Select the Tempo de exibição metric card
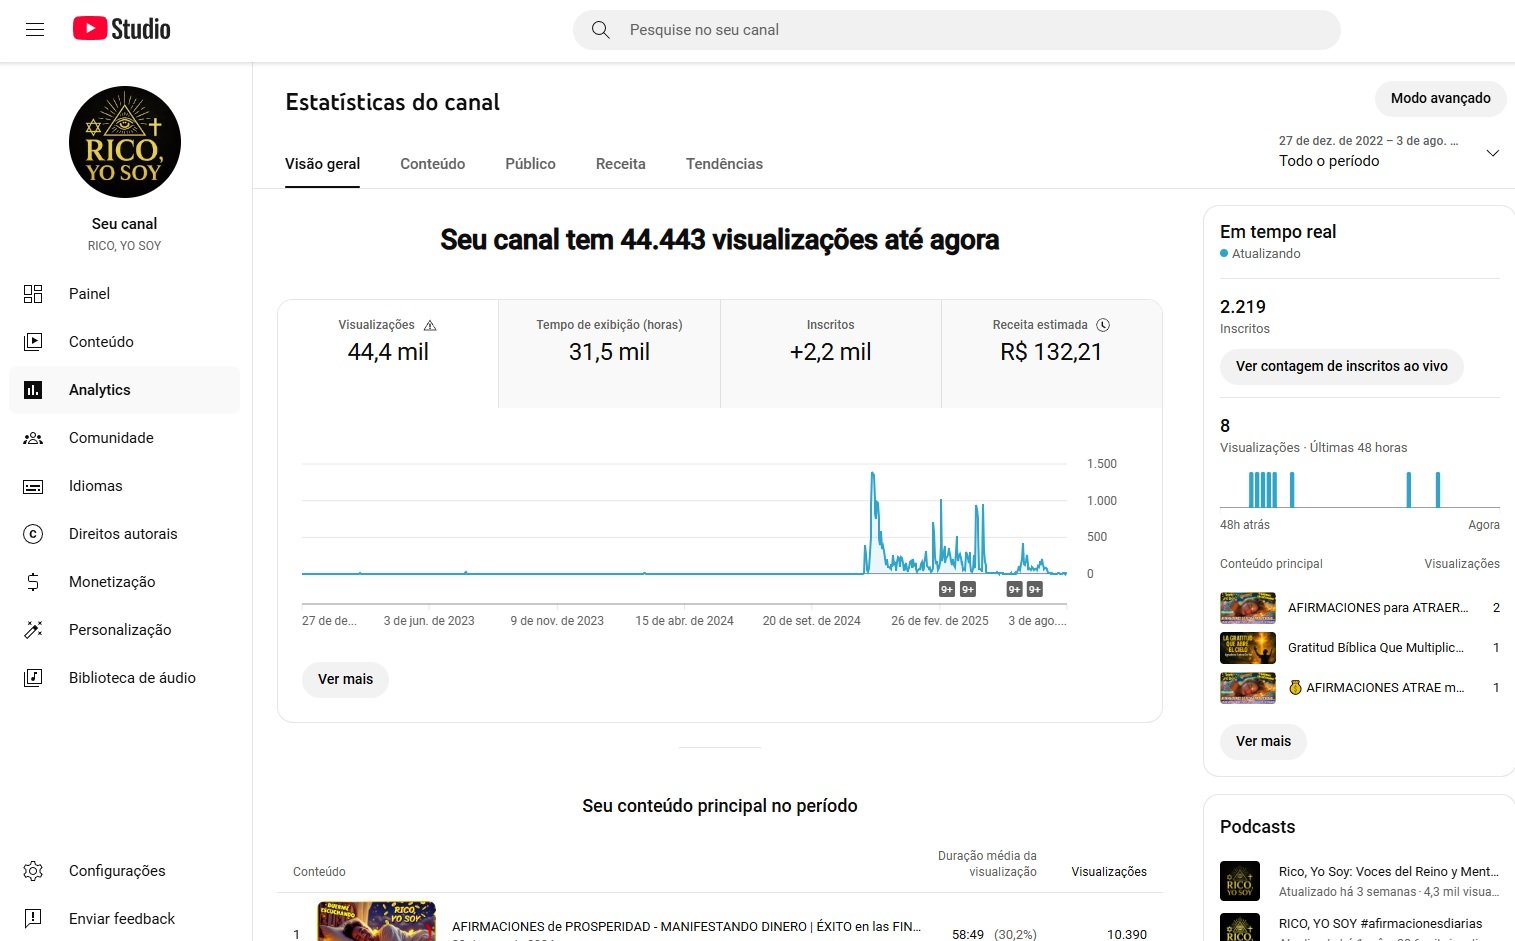The height and width of the screenshot is (941, 1515). [609, 354]
